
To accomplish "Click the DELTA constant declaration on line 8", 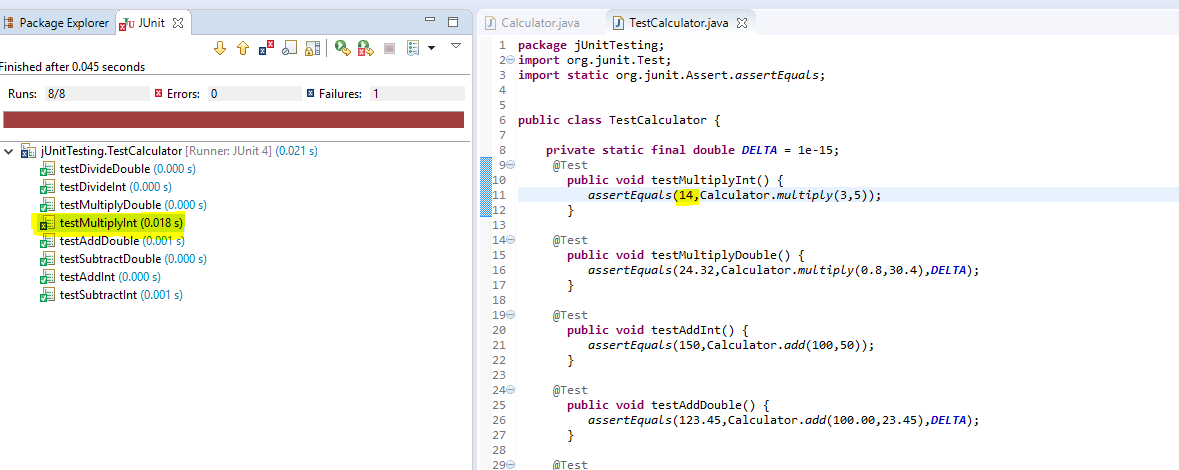I will tap(761, 150).
